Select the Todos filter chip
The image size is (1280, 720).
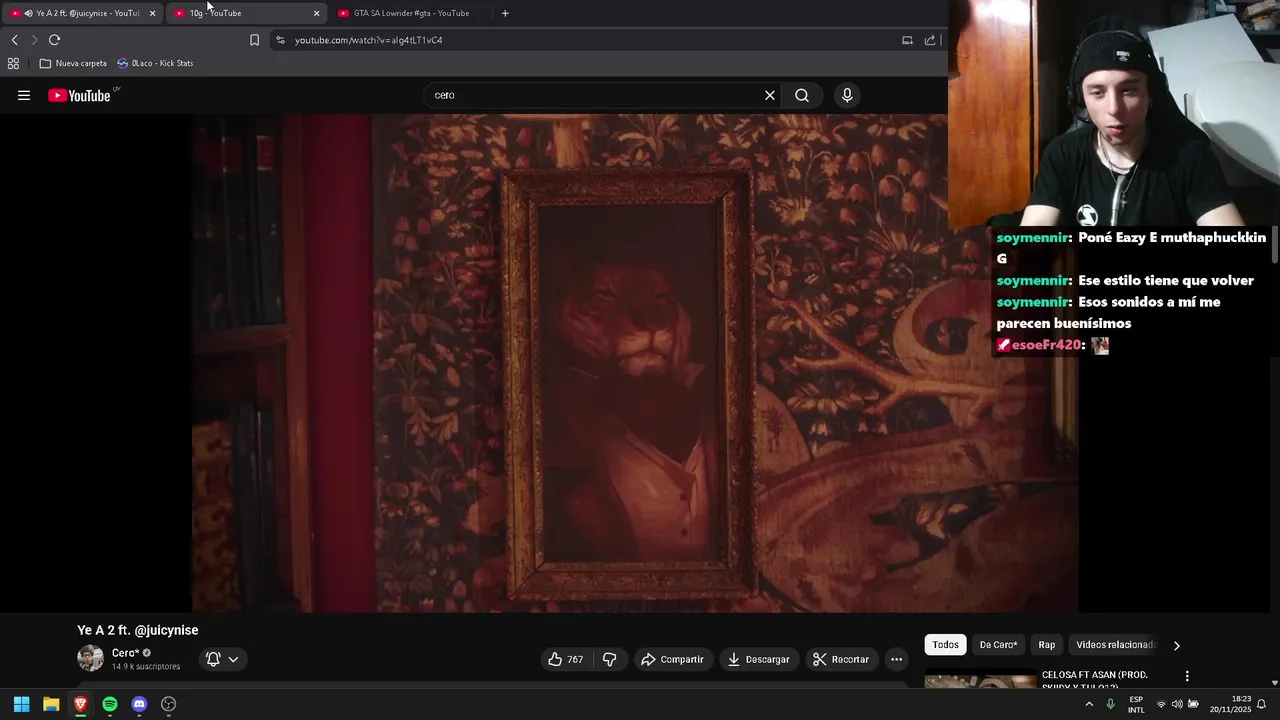(945, 645)
